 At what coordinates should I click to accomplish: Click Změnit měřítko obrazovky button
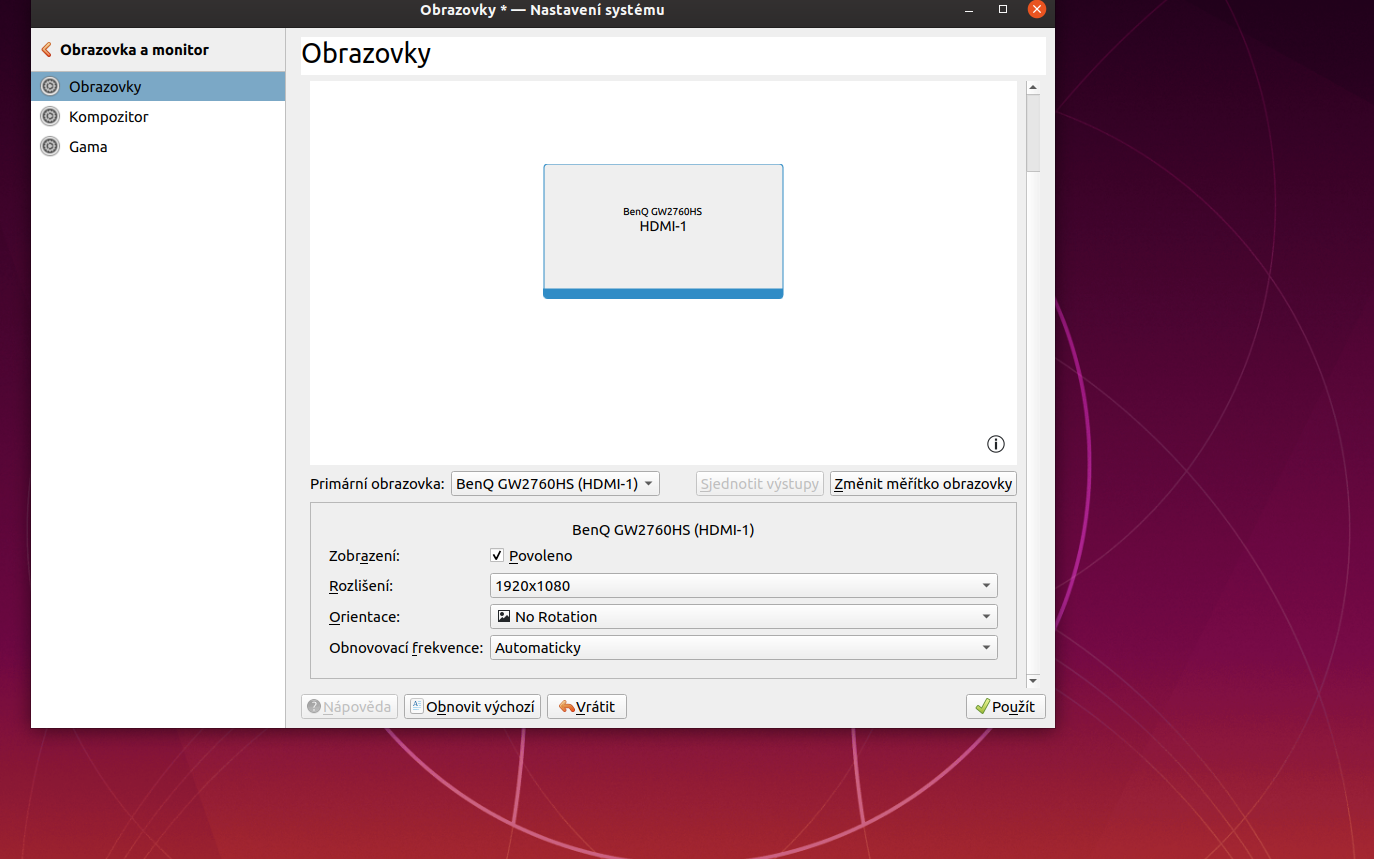pos(923,484)
